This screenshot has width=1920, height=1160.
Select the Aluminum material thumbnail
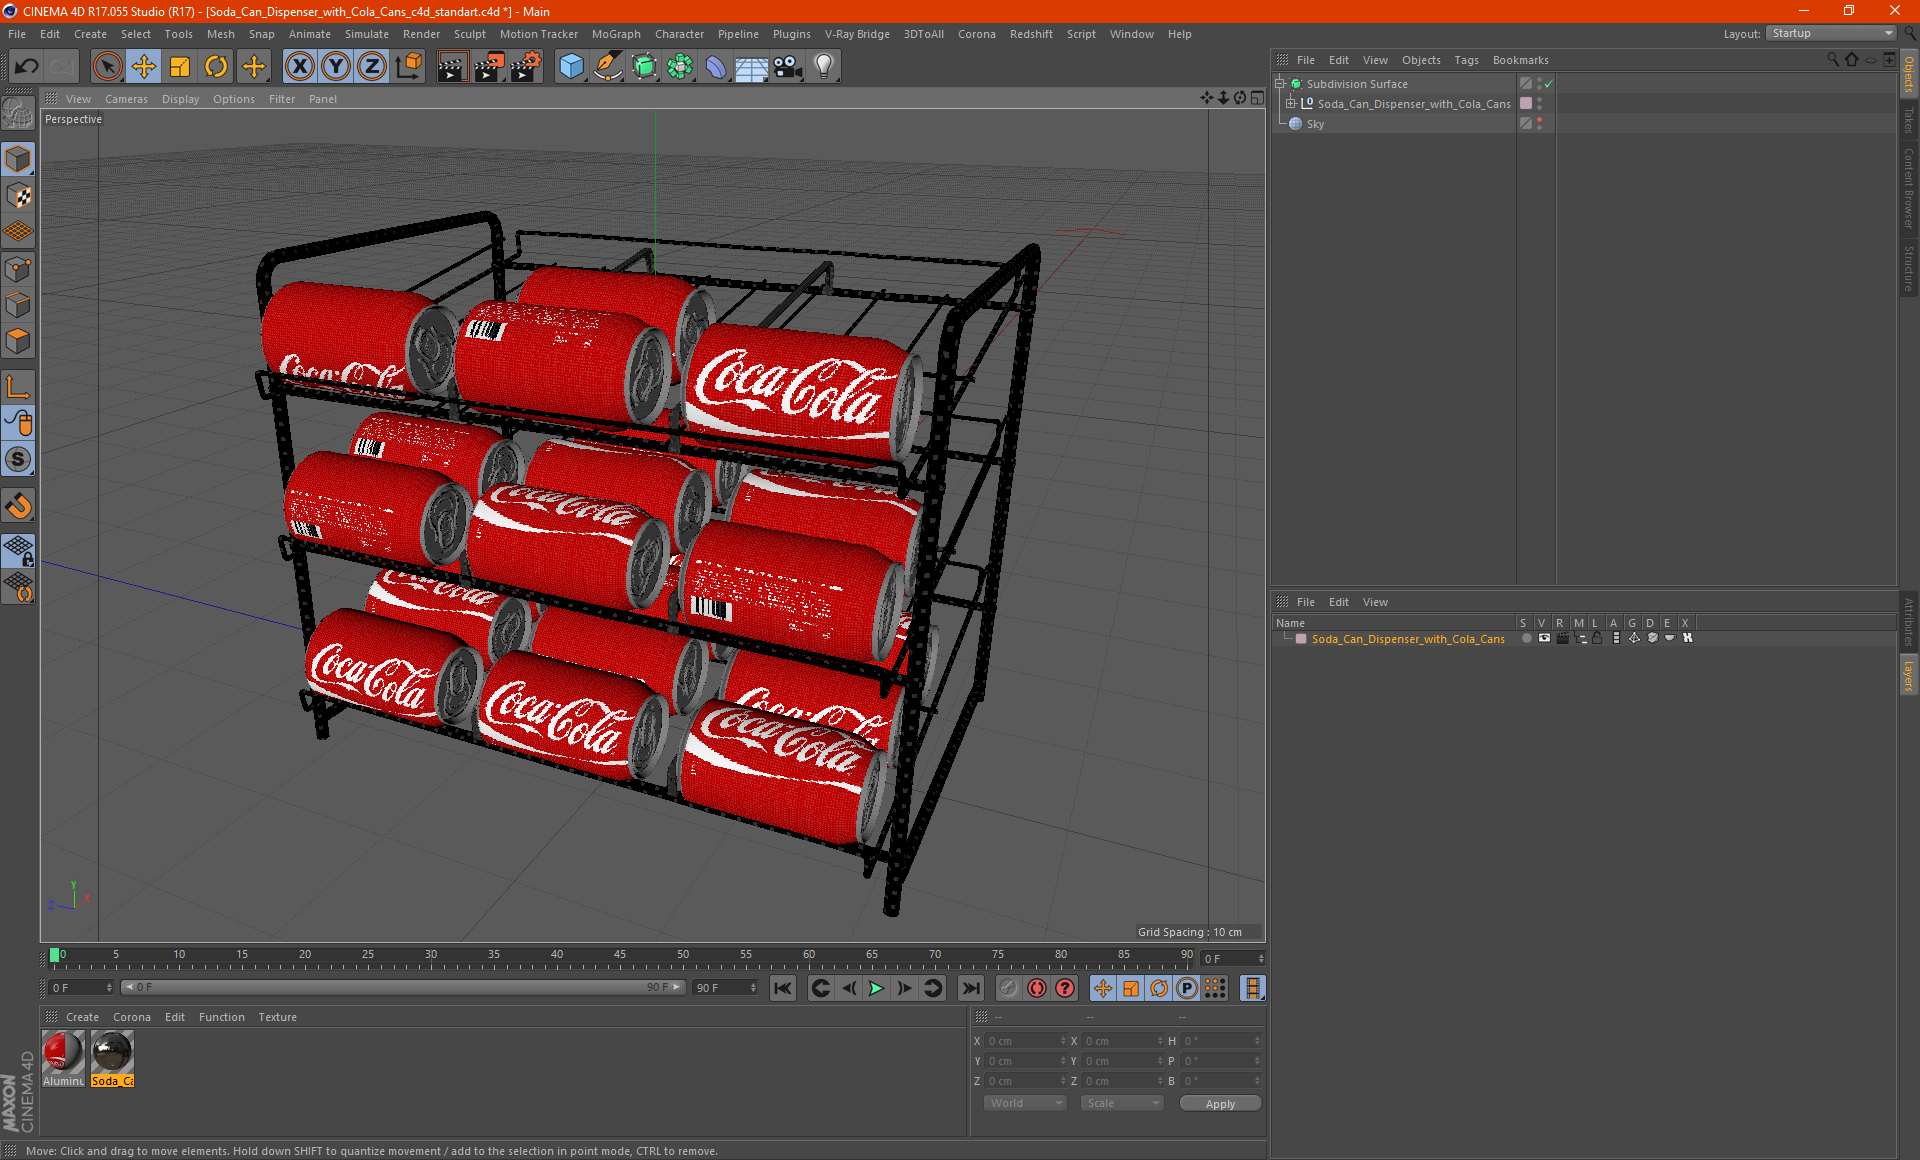(63, 1054)
